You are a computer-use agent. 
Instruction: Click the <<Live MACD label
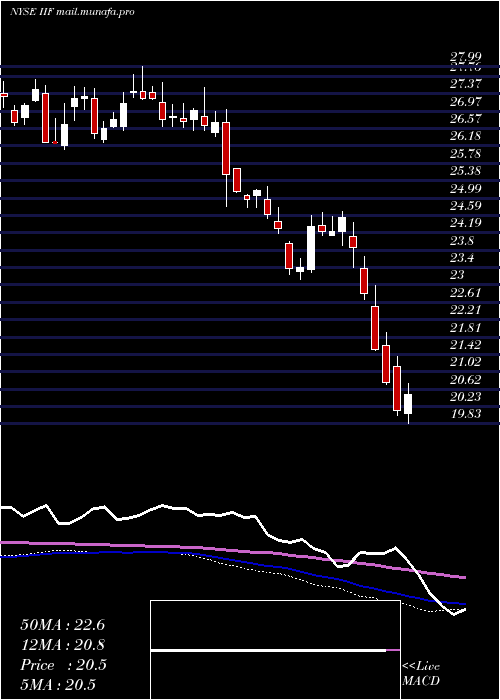click(x=421, y=674)
